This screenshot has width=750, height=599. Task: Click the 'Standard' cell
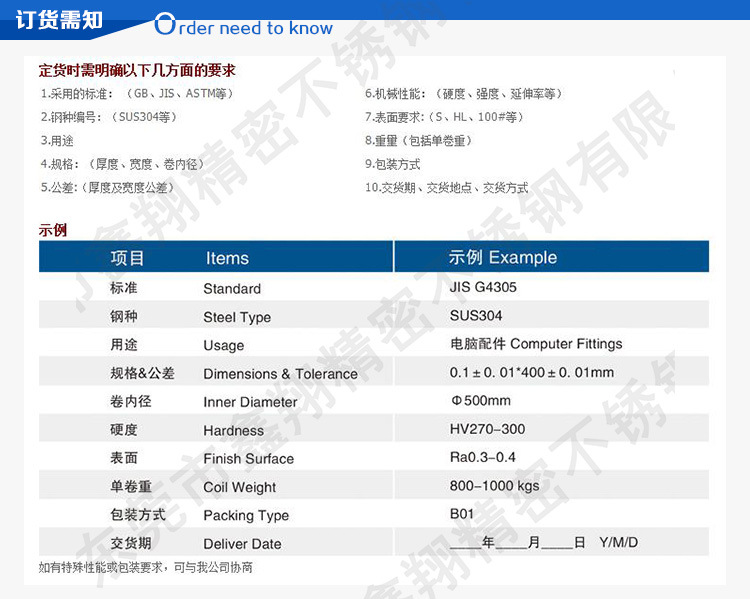click(x=232, y=288)
